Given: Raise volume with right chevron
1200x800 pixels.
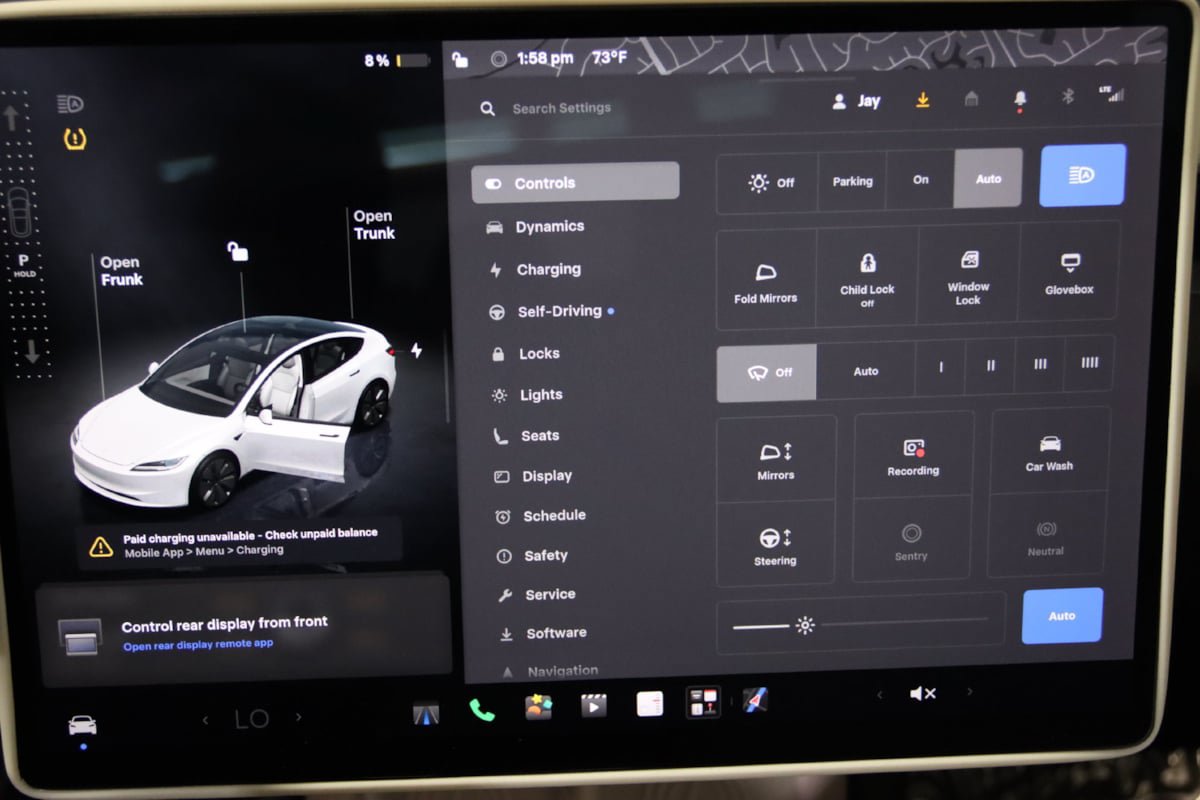Looking at the screenshot, I should pos(969,692).
